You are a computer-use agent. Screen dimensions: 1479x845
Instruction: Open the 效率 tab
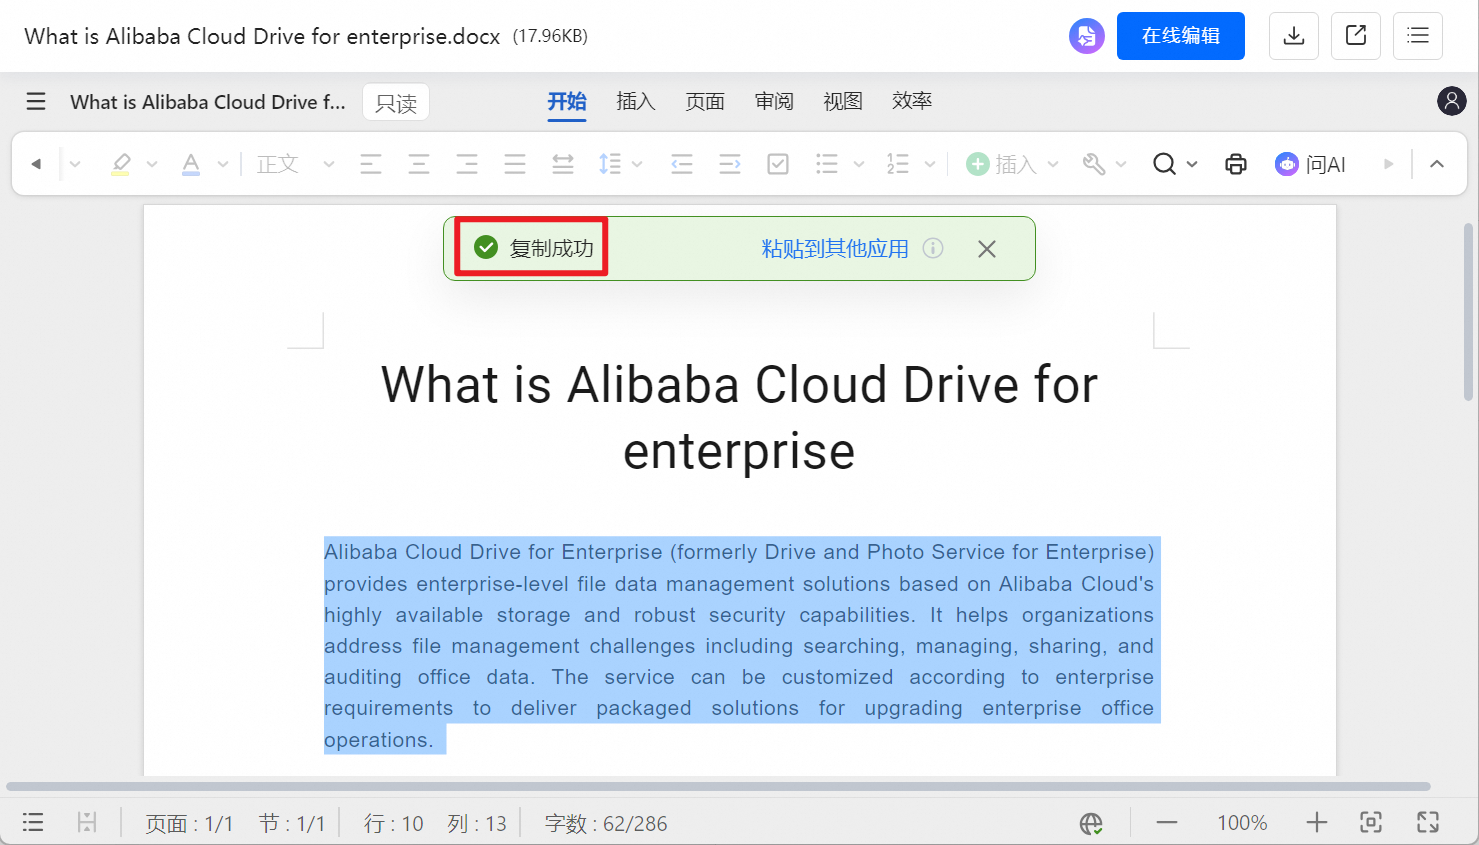(x=912, y=101)
